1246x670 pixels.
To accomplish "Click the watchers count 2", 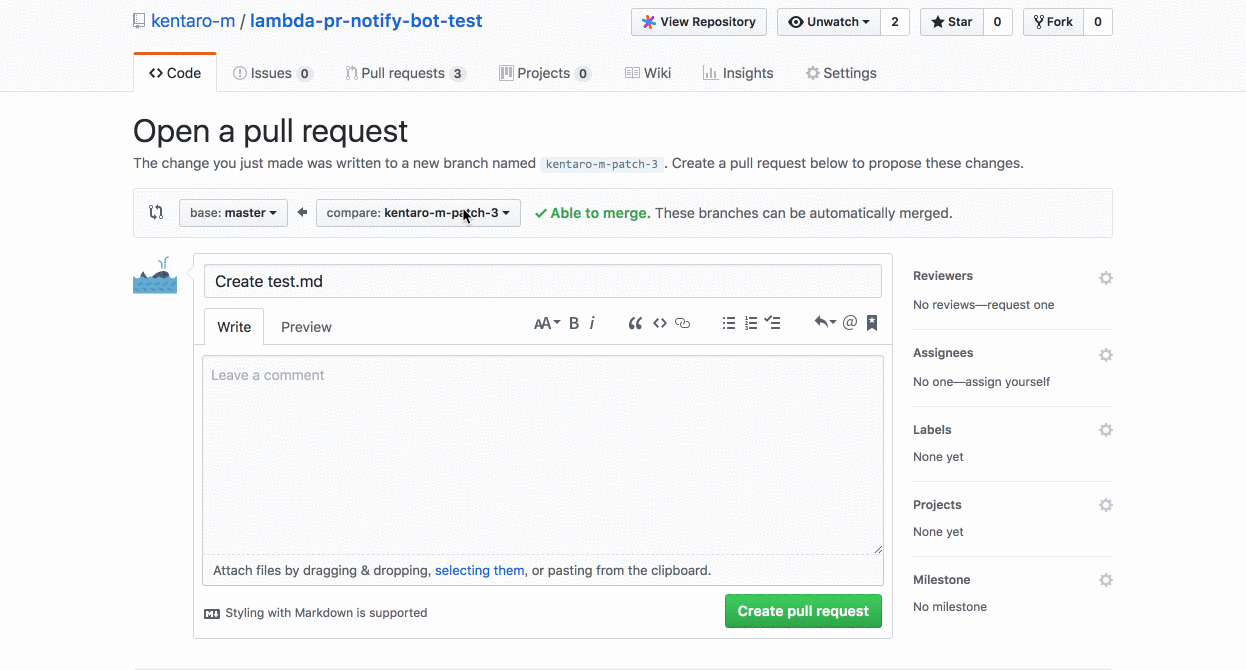I will tap(895, 22).
